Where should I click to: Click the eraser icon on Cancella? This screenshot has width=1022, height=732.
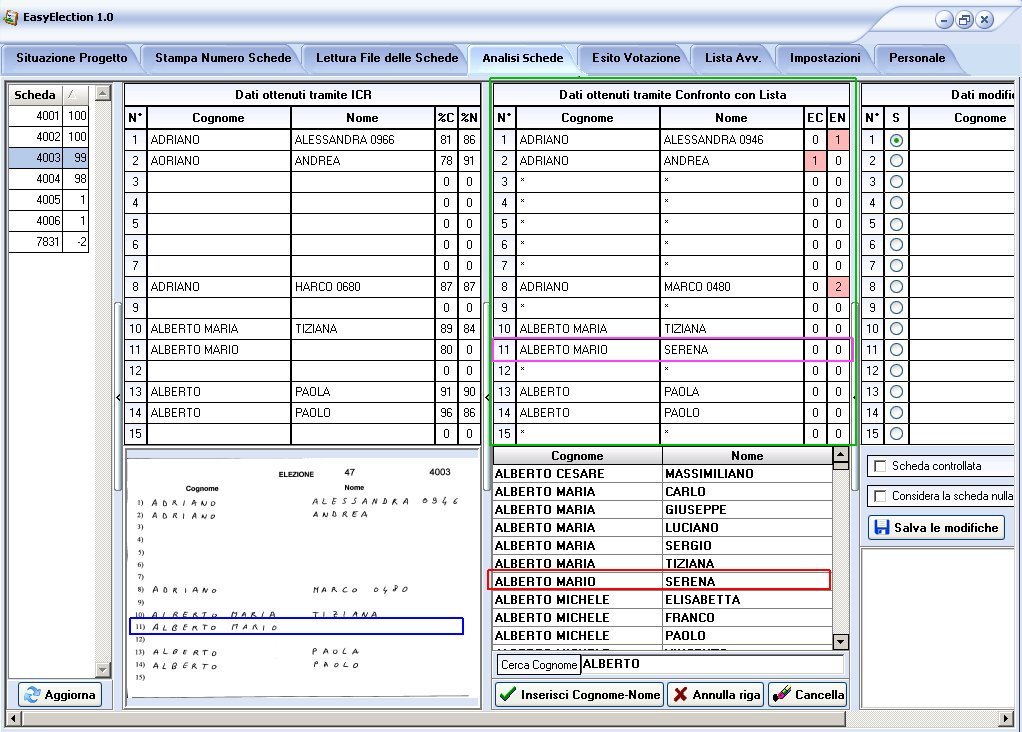pos(781,695)
